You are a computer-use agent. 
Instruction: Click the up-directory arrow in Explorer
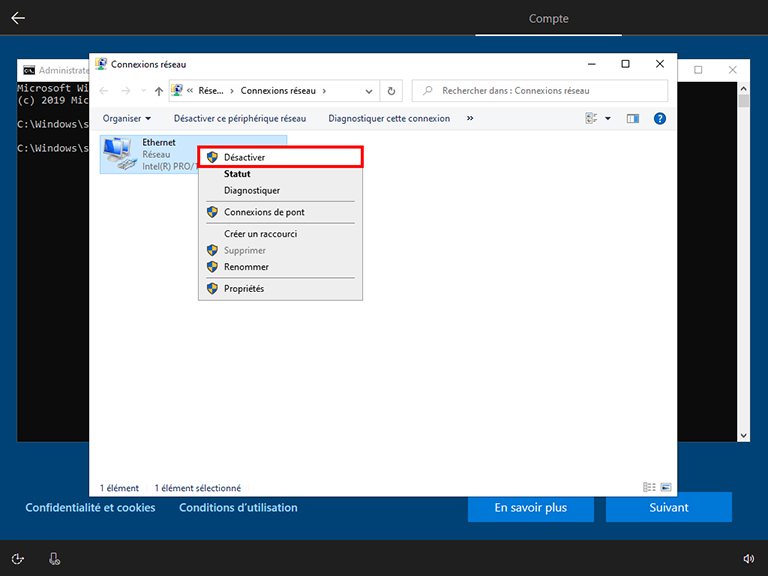point(158,91)
